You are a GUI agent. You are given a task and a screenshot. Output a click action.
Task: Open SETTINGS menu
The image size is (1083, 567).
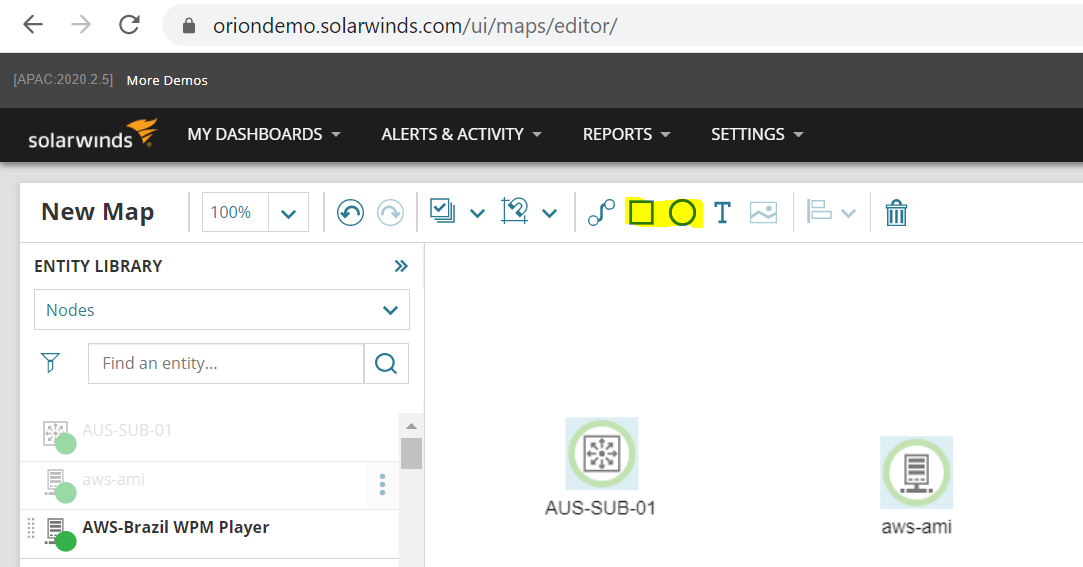point(757,134)
